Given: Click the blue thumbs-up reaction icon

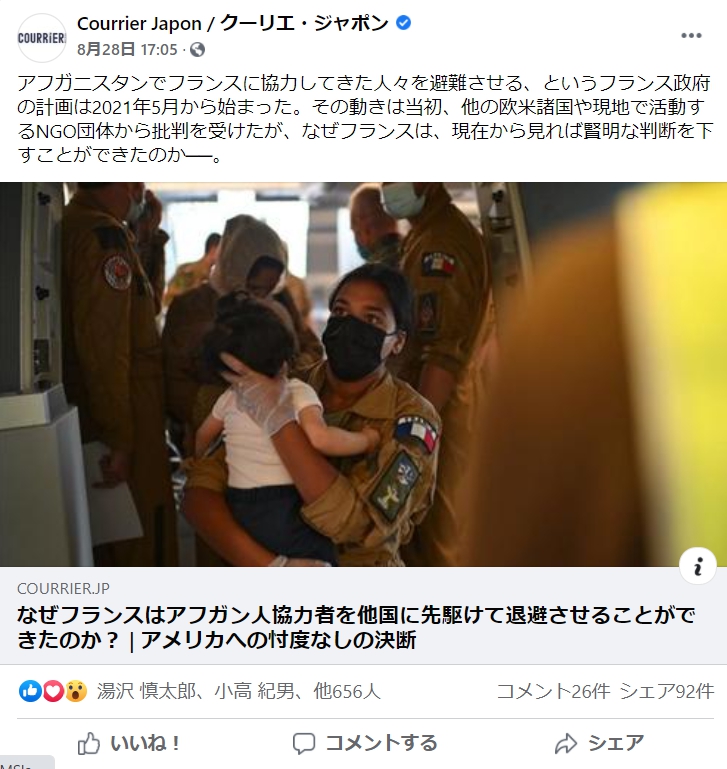Looking at the screenshot, I should click(30, 691).
